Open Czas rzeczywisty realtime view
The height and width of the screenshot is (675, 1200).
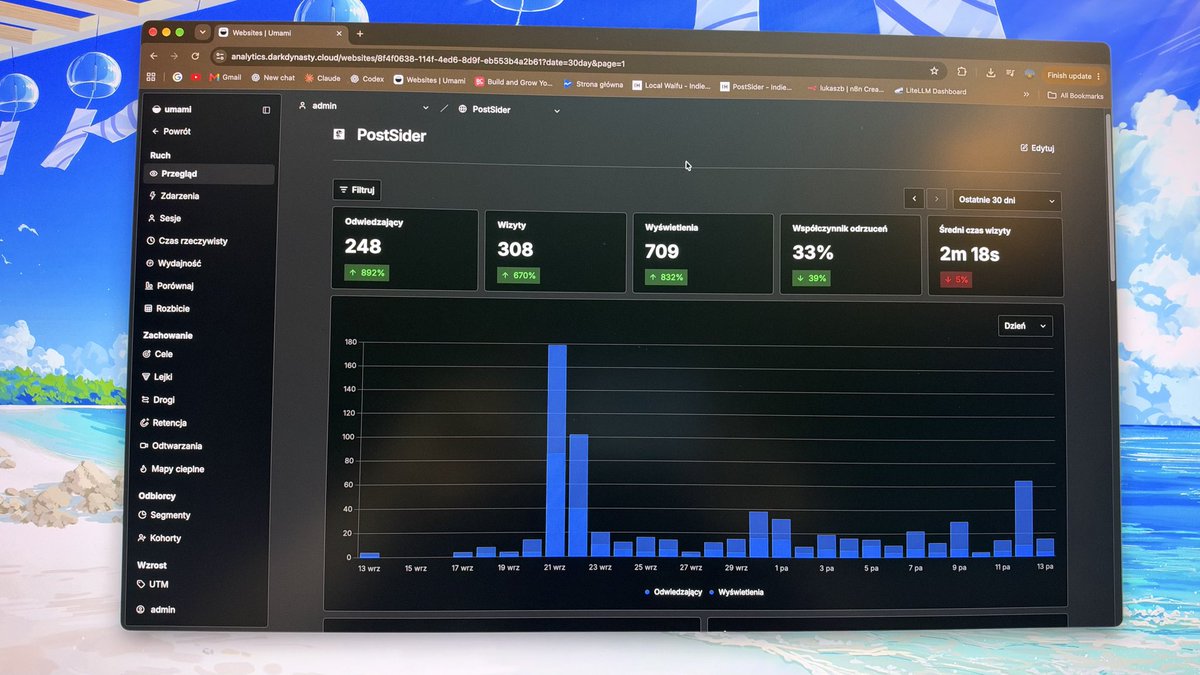coord(186,241)
